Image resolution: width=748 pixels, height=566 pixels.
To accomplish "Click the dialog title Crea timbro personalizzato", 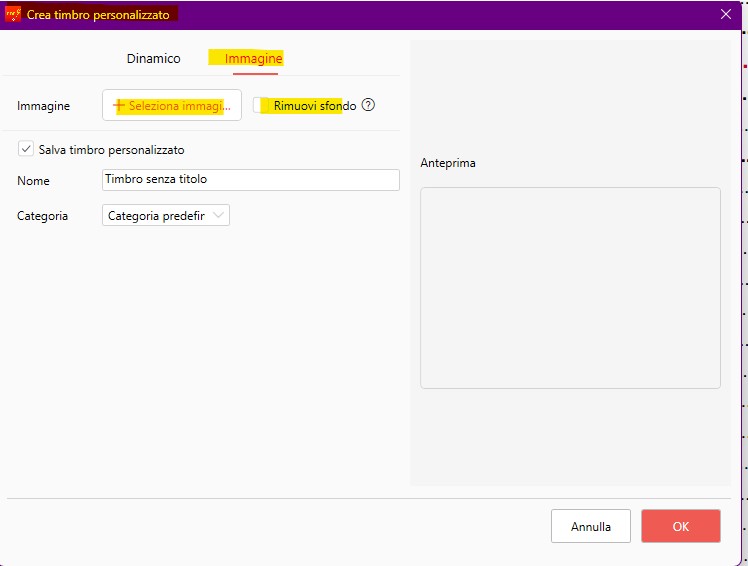I will (98, 15).
